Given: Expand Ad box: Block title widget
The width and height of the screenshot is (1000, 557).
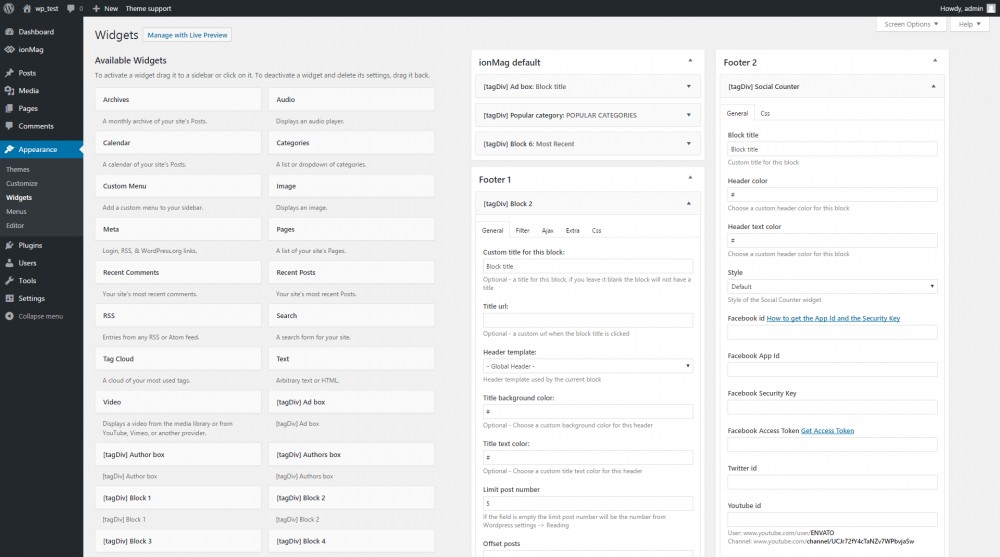Looking at the screenshot, I should click(x=689, y=86).
